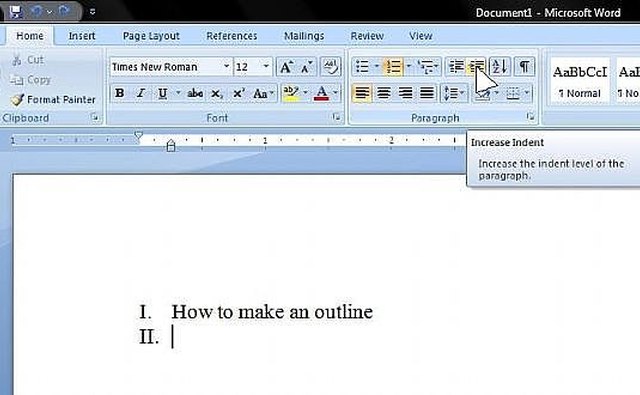Toggle Bold formatting
Image resolution: width=640 pixels, height=395 pixels.
click(x=120, y=93)
